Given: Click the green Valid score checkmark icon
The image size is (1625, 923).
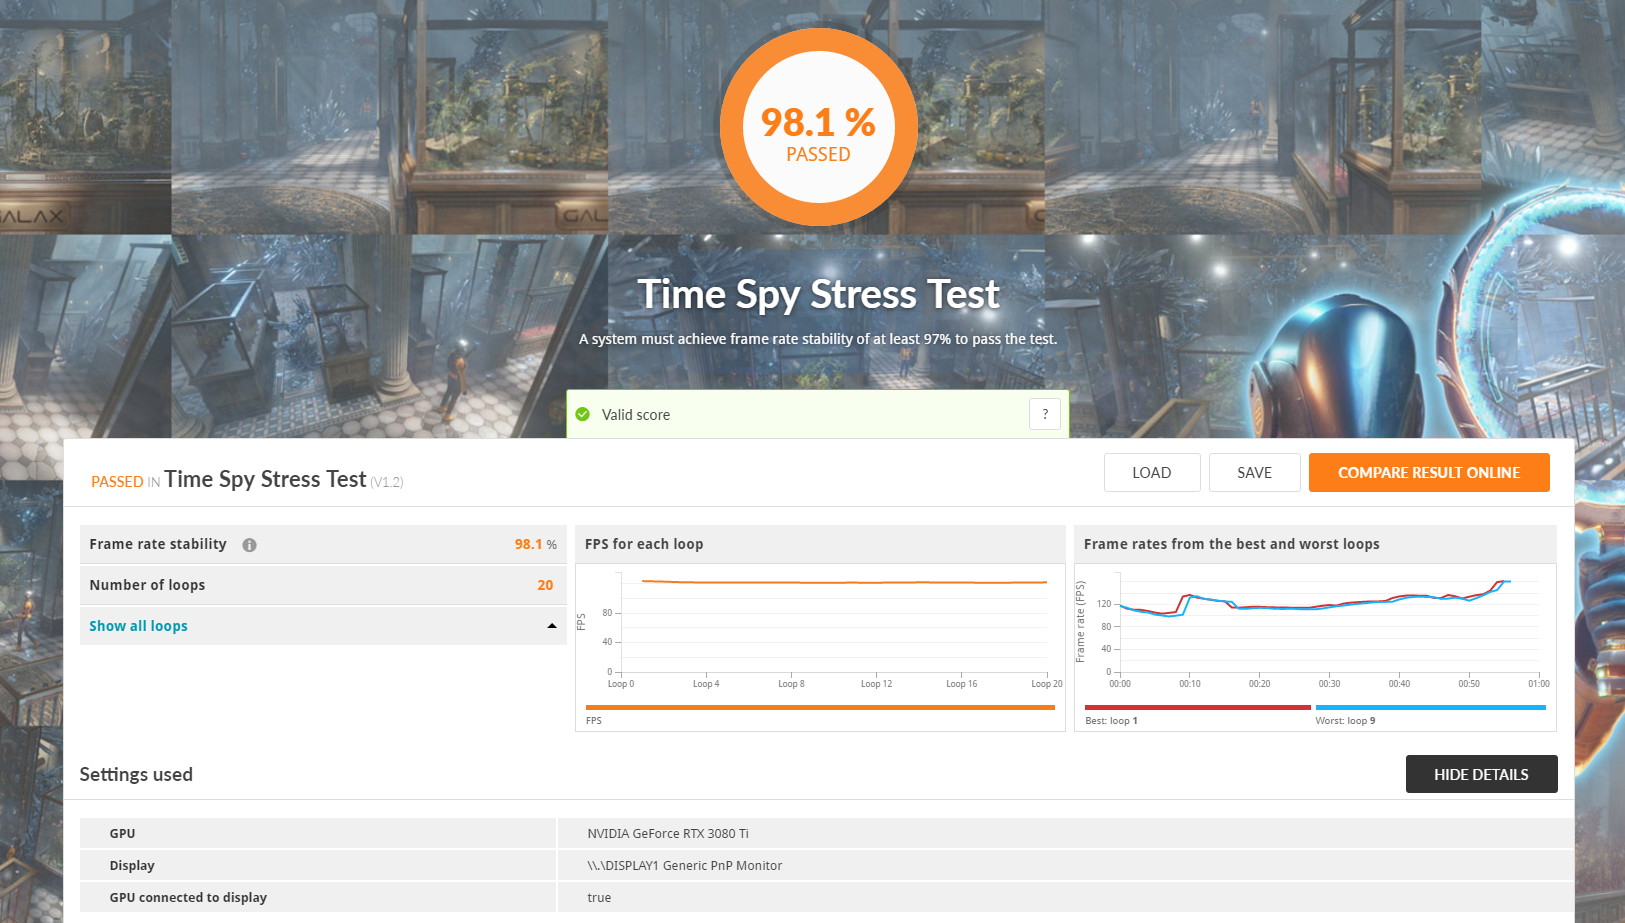Looking at the screenshot, I should [x=583, y=414].
